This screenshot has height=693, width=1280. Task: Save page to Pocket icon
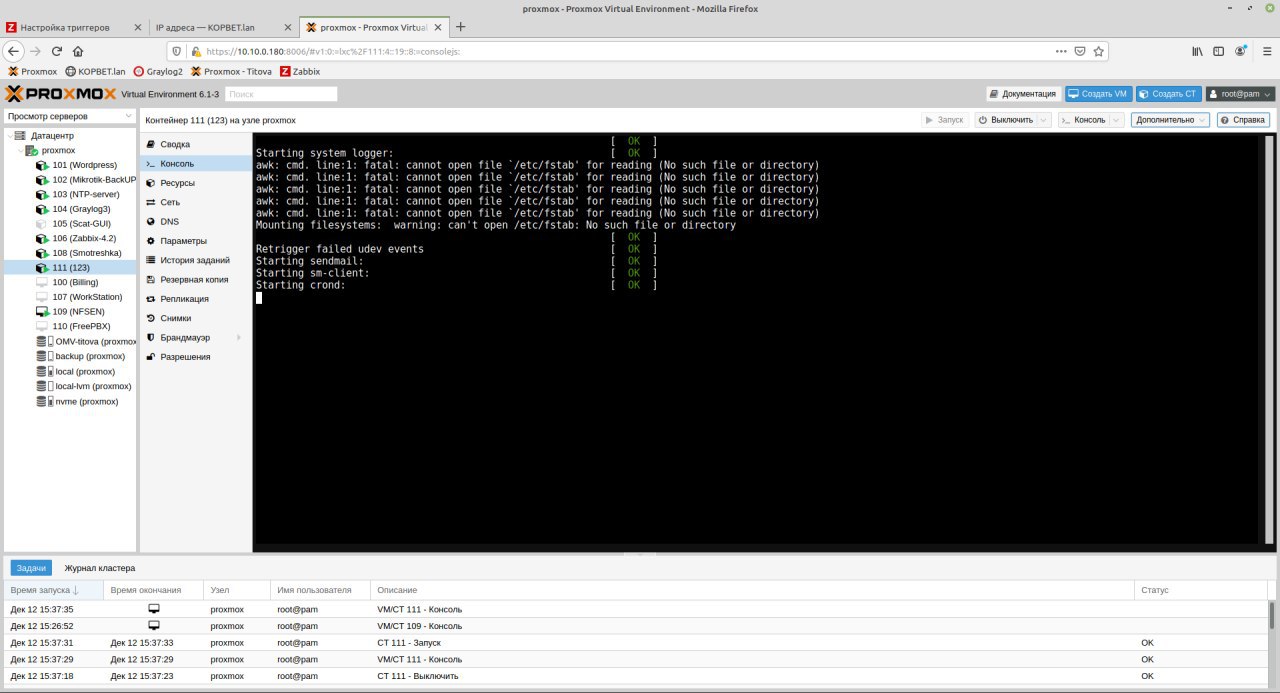coord(1080,51)
